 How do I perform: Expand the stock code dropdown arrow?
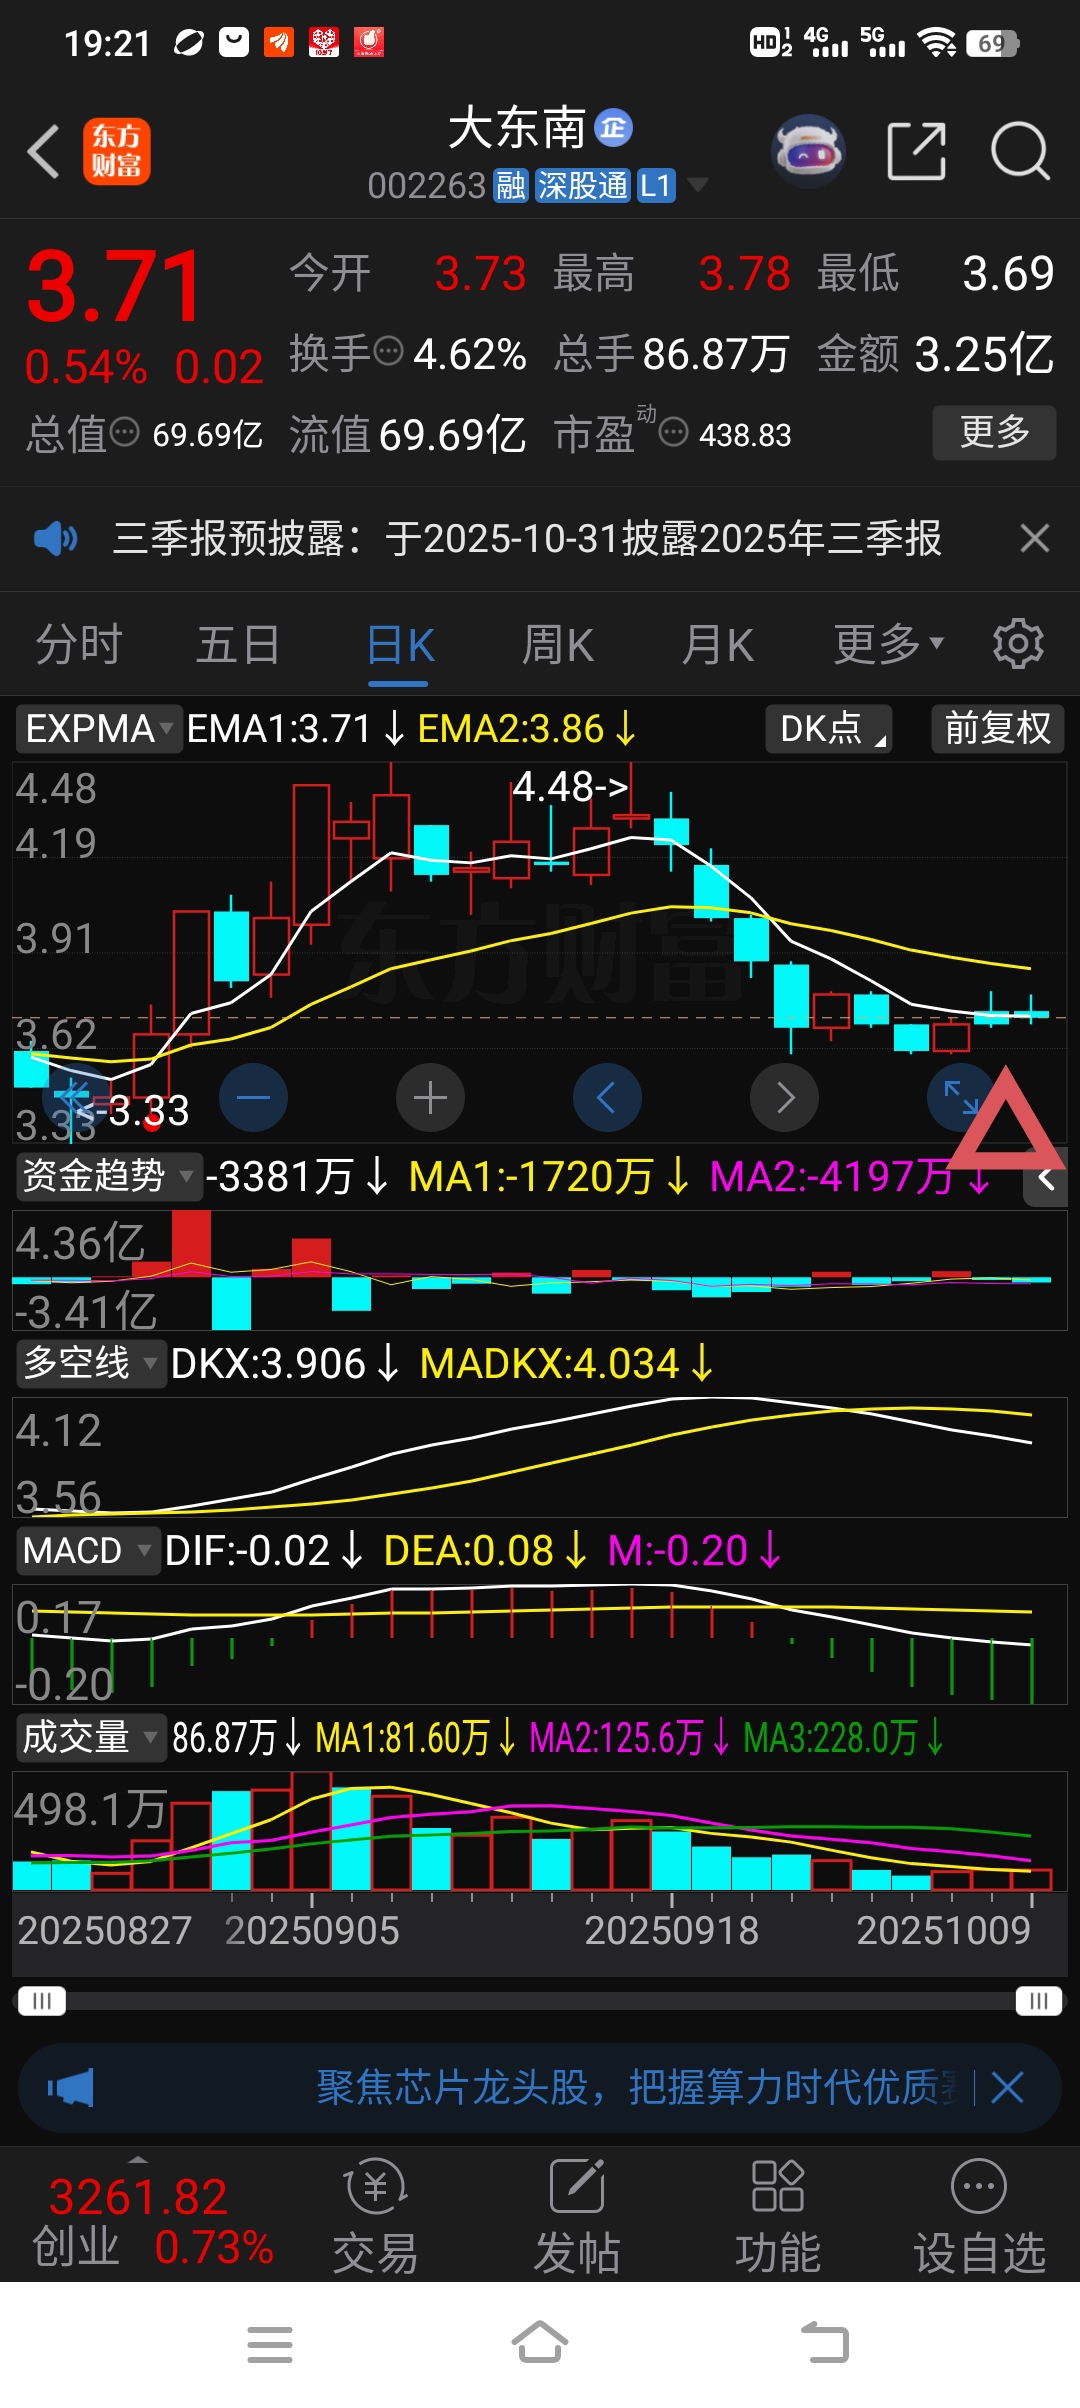coord(698,185)
